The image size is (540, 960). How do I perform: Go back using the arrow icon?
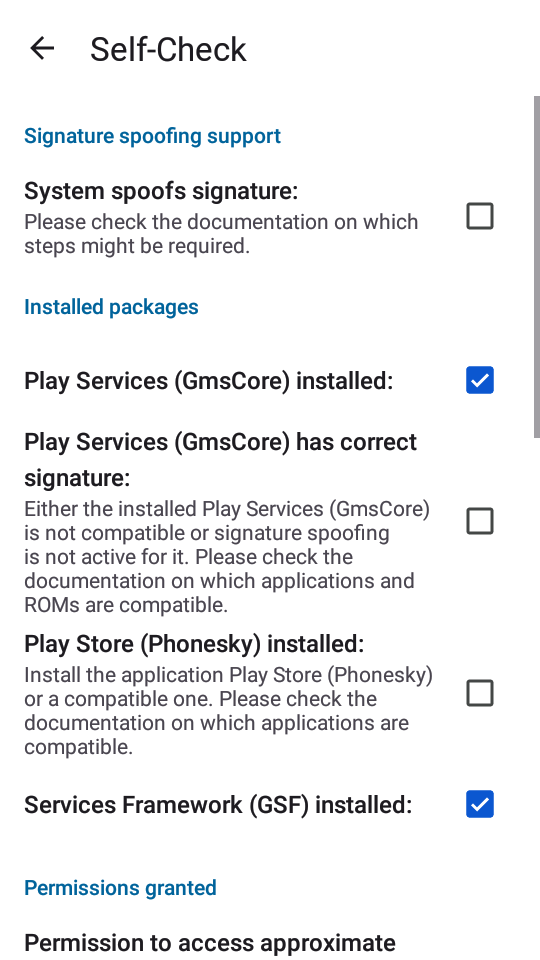pyautogui.click(x=42, y=48)
